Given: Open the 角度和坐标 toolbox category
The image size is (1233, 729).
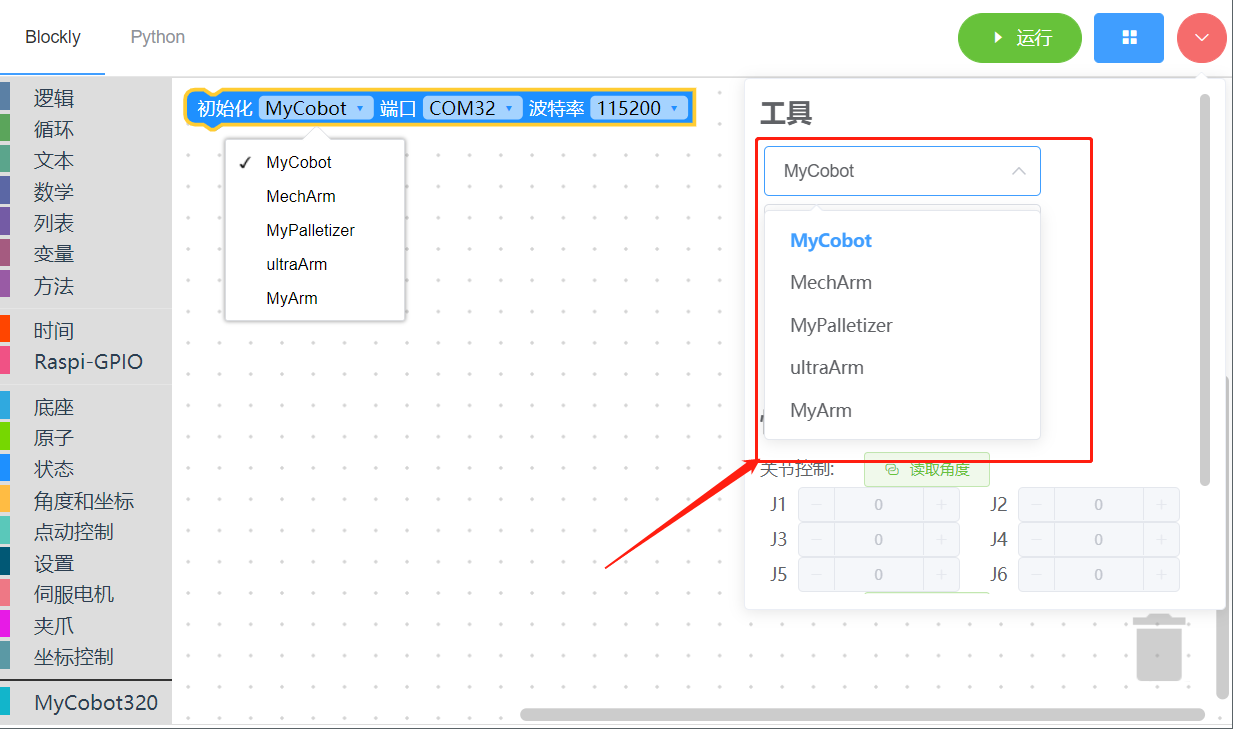Looking at the screenshot, I should point(86,501).
